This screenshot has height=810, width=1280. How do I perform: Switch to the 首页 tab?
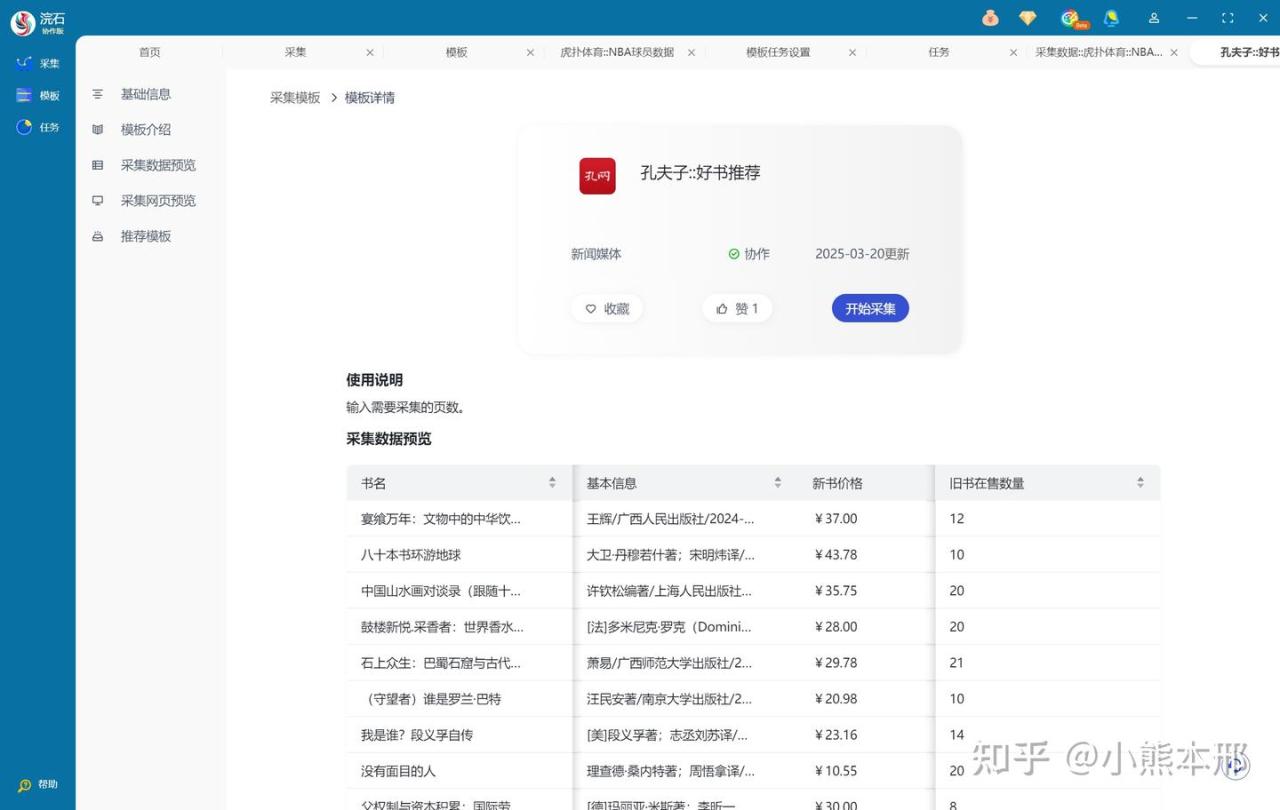point(149,52)
